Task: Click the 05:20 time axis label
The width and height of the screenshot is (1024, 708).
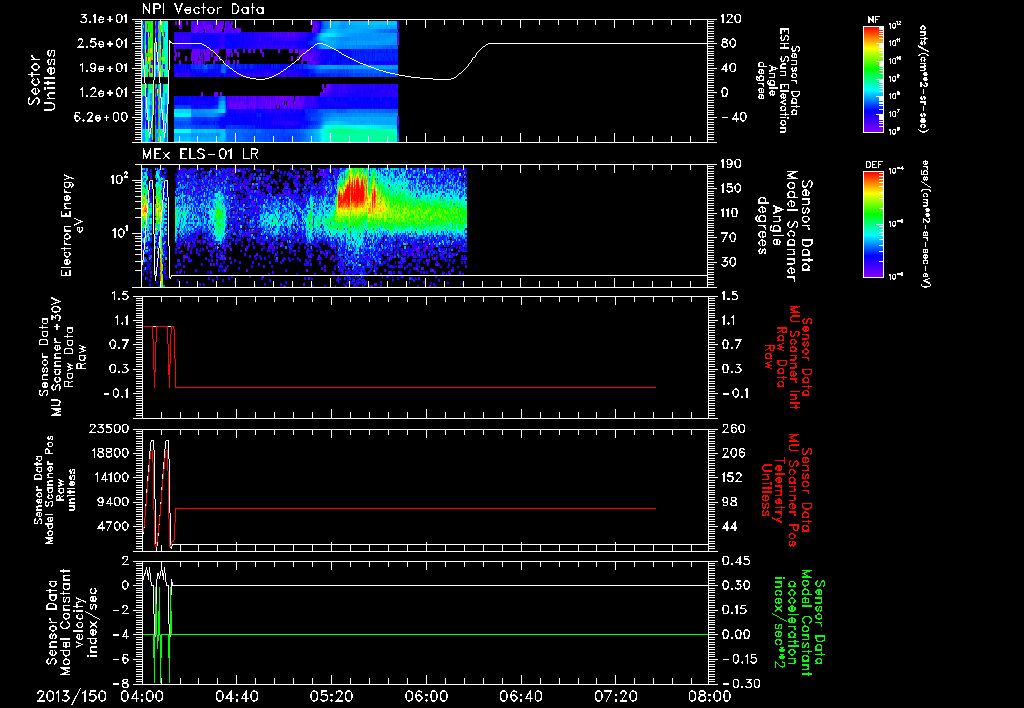Action: click(331, 696)
